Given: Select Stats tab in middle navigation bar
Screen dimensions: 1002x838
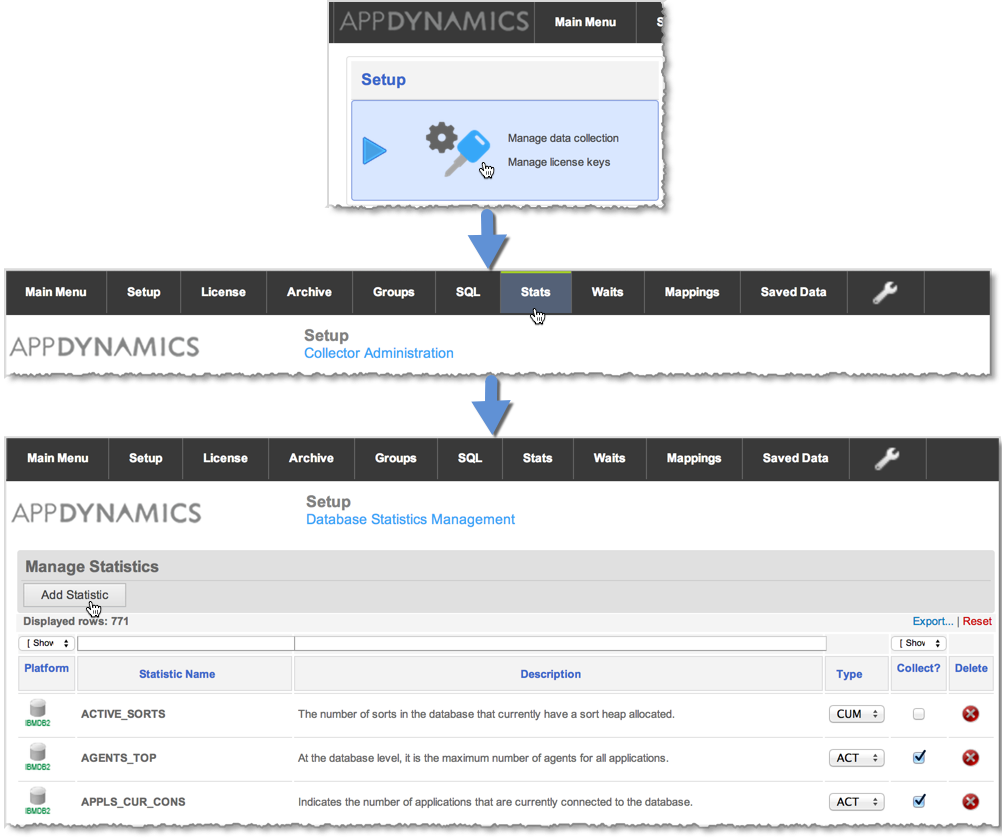Looking at the screenshot, I should click(x=536, y=292).
